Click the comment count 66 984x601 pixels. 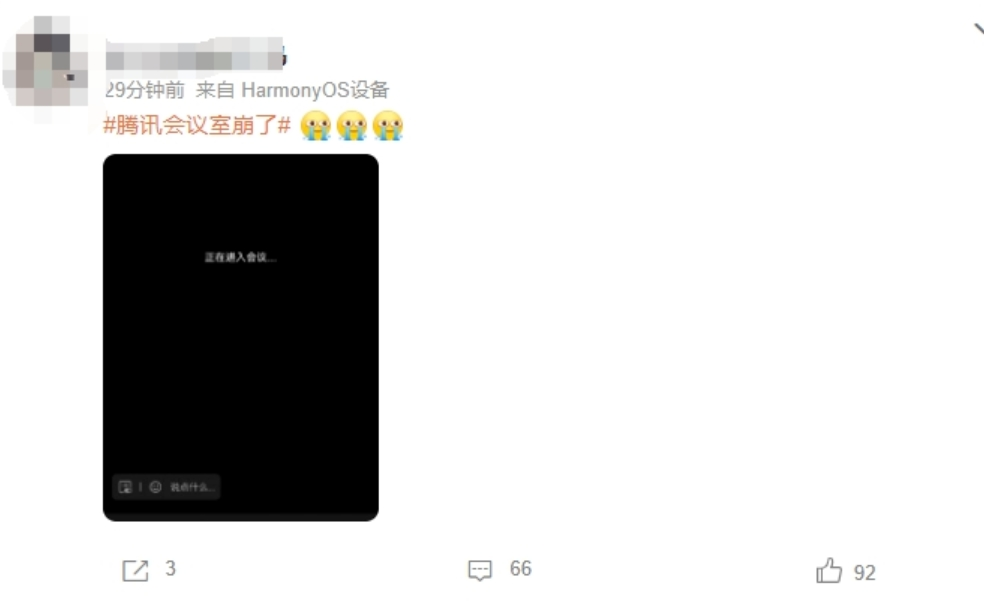click(x=520, y=568)
